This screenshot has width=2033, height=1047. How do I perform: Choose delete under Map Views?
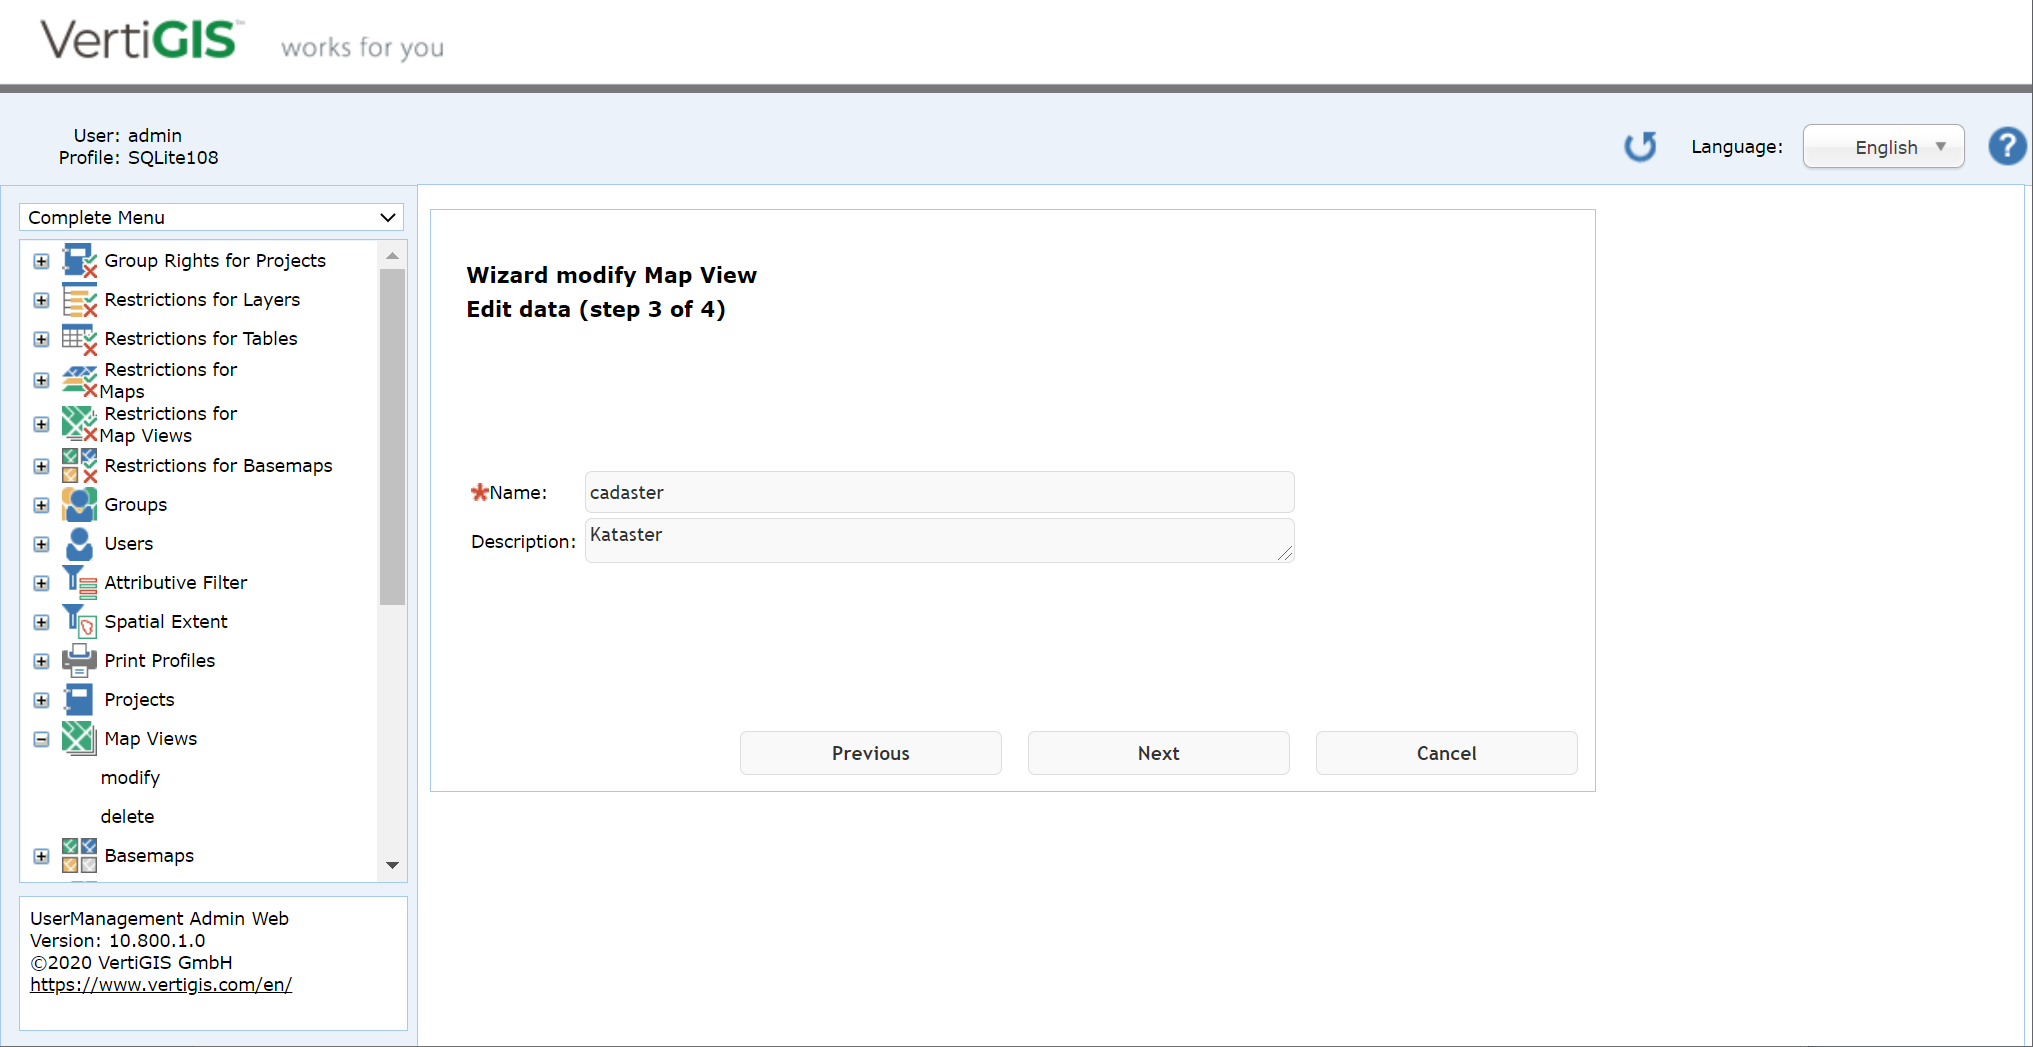click(x=127, y=816)
